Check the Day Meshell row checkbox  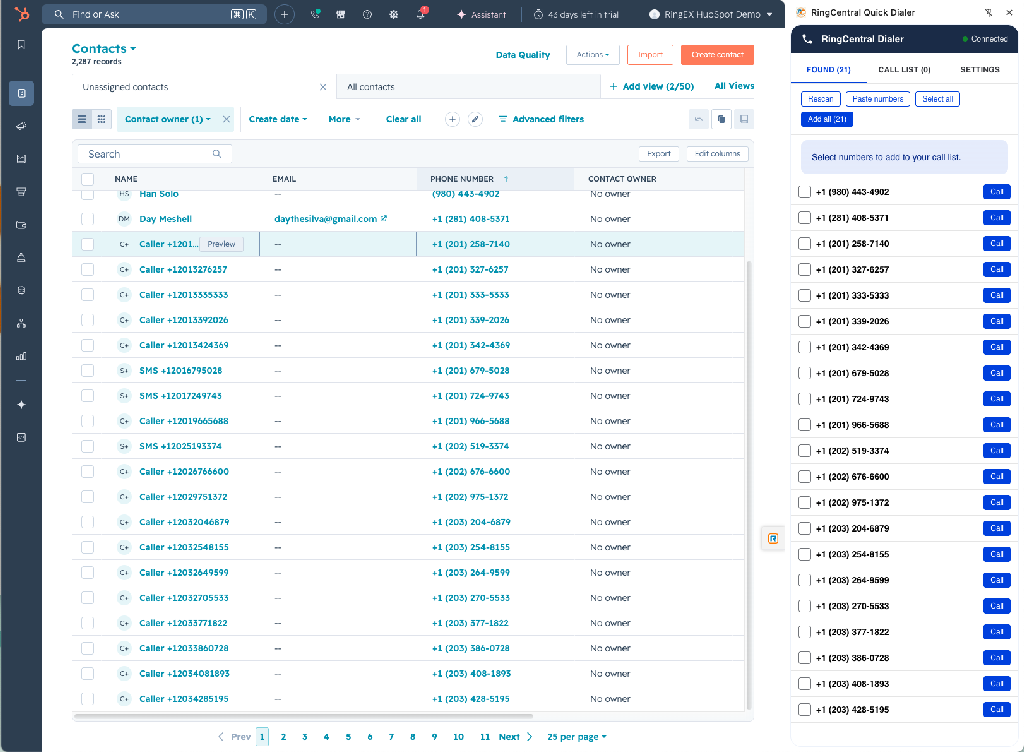pos(88,219)
